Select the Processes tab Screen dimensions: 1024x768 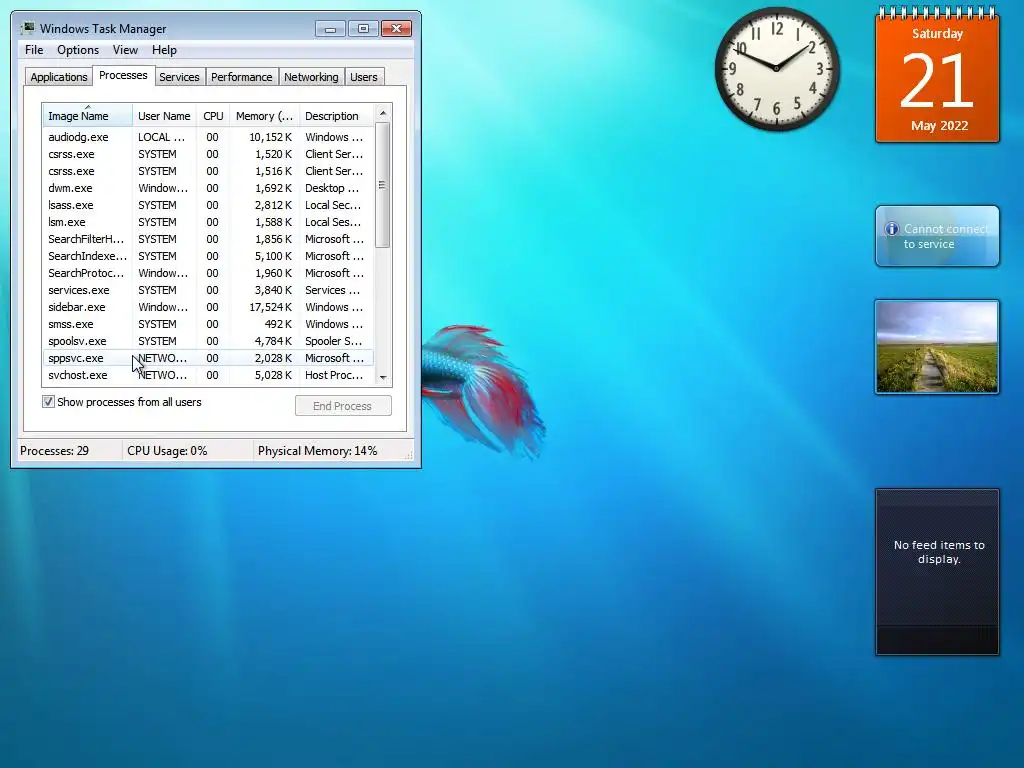(x=123, y=75)
